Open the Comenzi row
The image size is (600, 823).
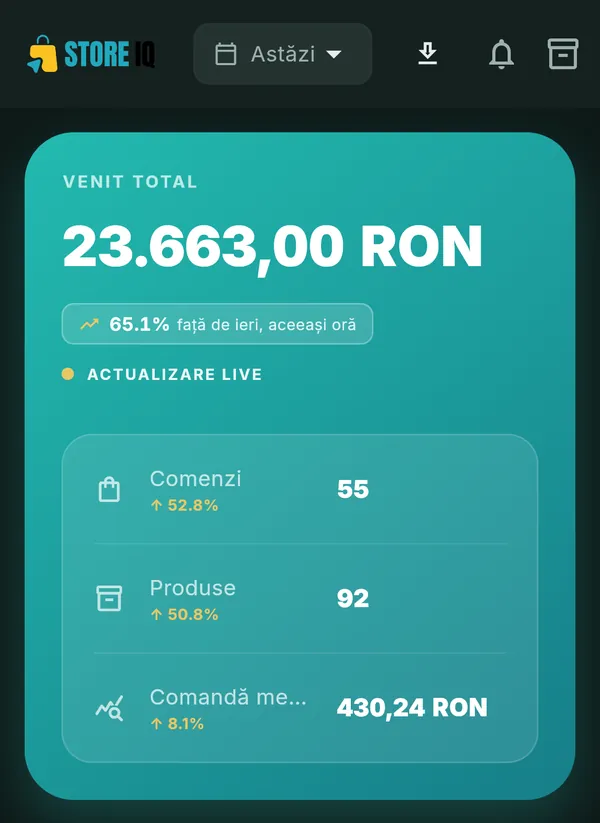tap(300, 489)
